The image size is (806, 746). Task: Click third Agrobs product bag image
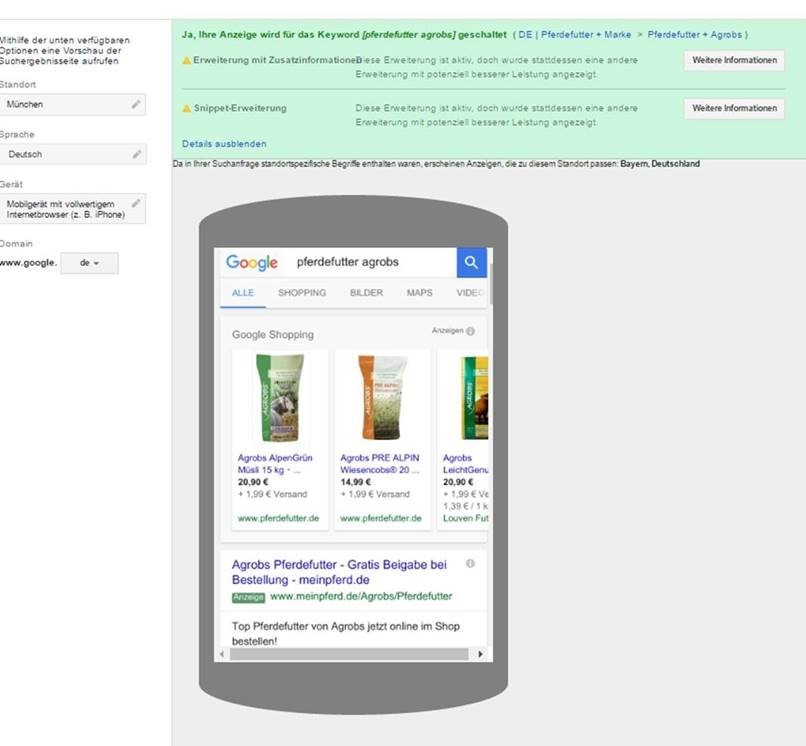tap(475, 398)
